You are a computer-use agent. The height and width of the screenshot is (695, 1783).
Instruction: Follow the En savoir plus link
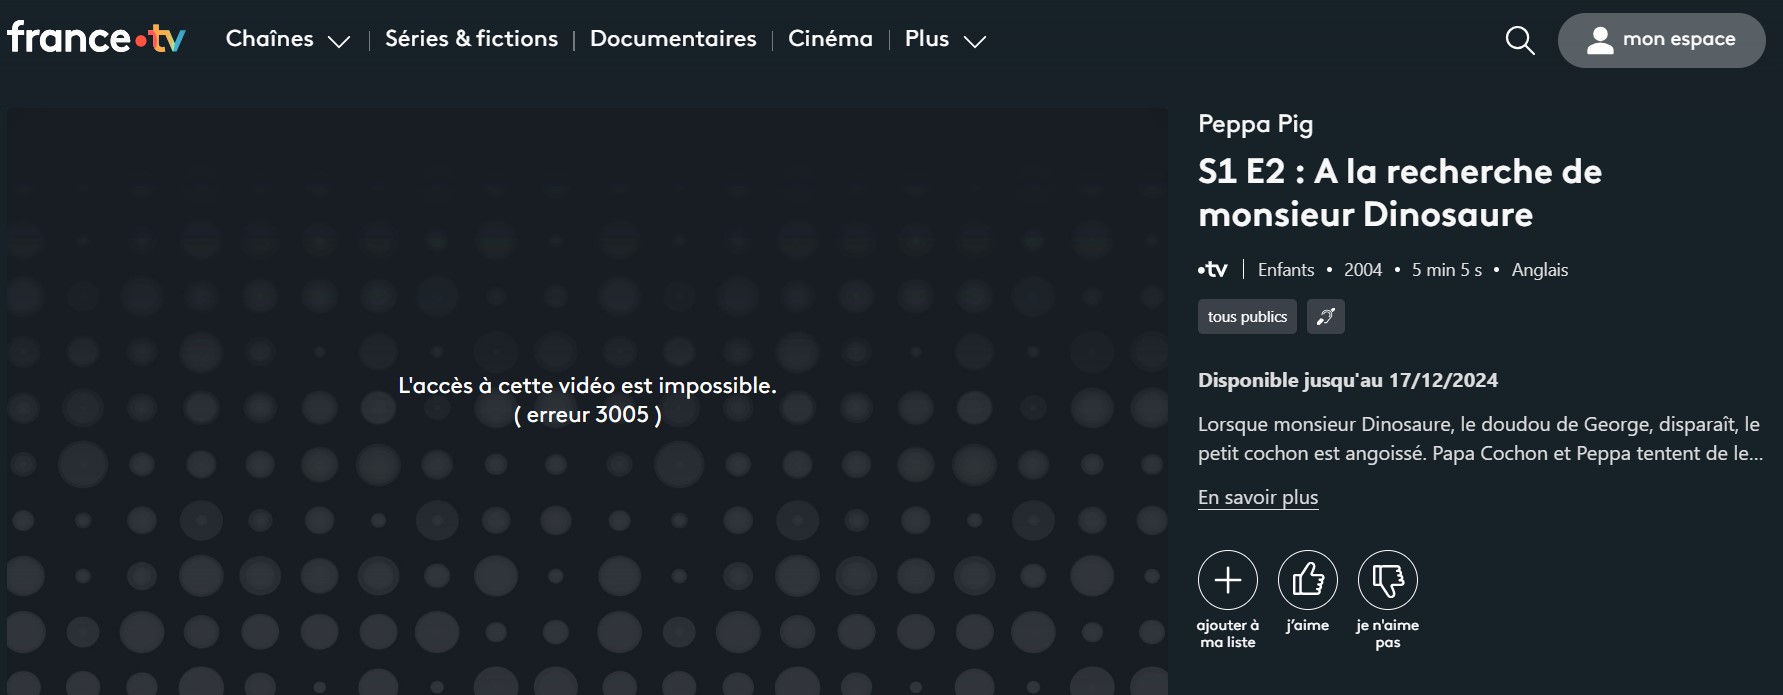(1258, 497)
